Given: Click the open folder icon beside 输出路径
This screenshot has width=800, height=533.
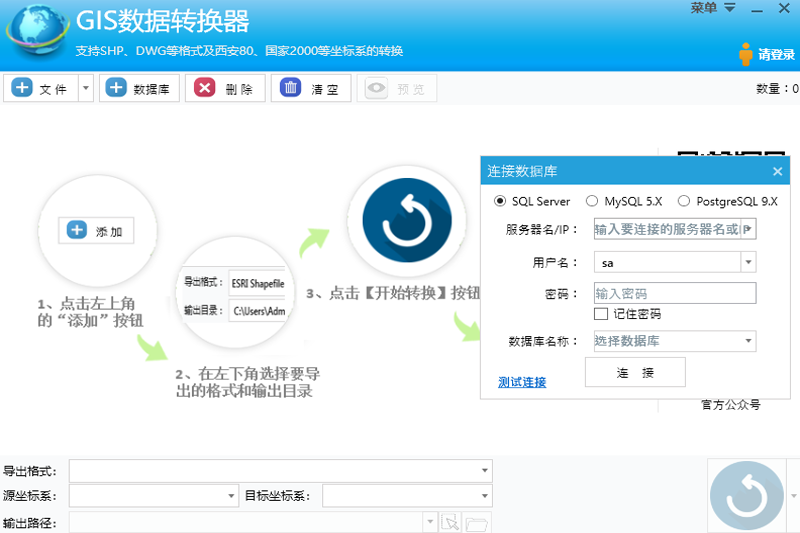Looking at the screenshot, I should coord(477,523).
